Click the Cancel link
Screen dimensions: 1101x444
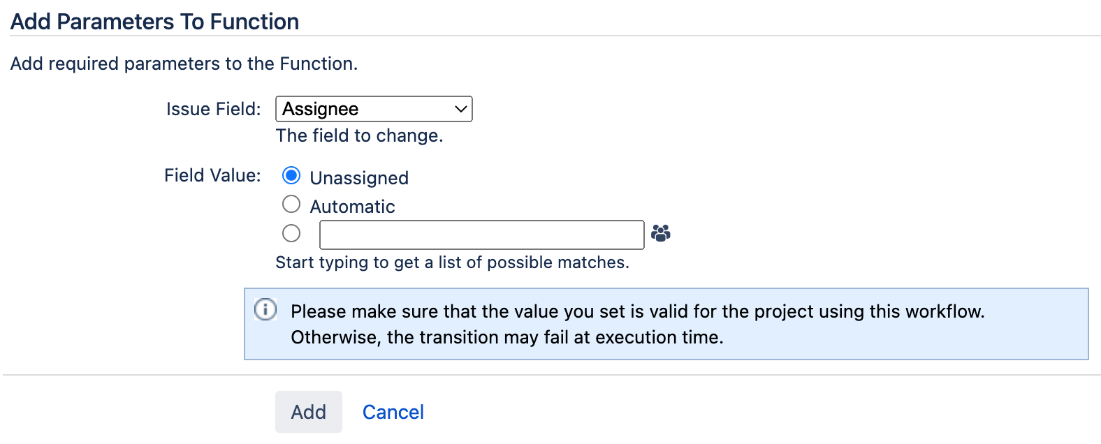(x=393, y=412)
